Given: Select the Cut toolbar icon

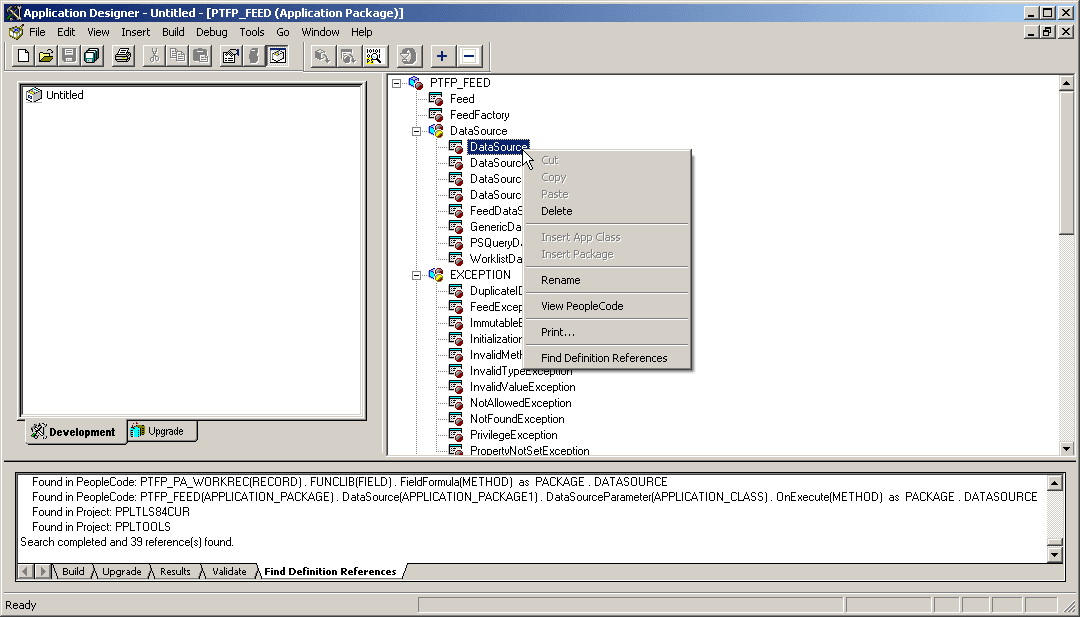Looking at the screenshot, I should pyautogui.click(x=155, y=56).
